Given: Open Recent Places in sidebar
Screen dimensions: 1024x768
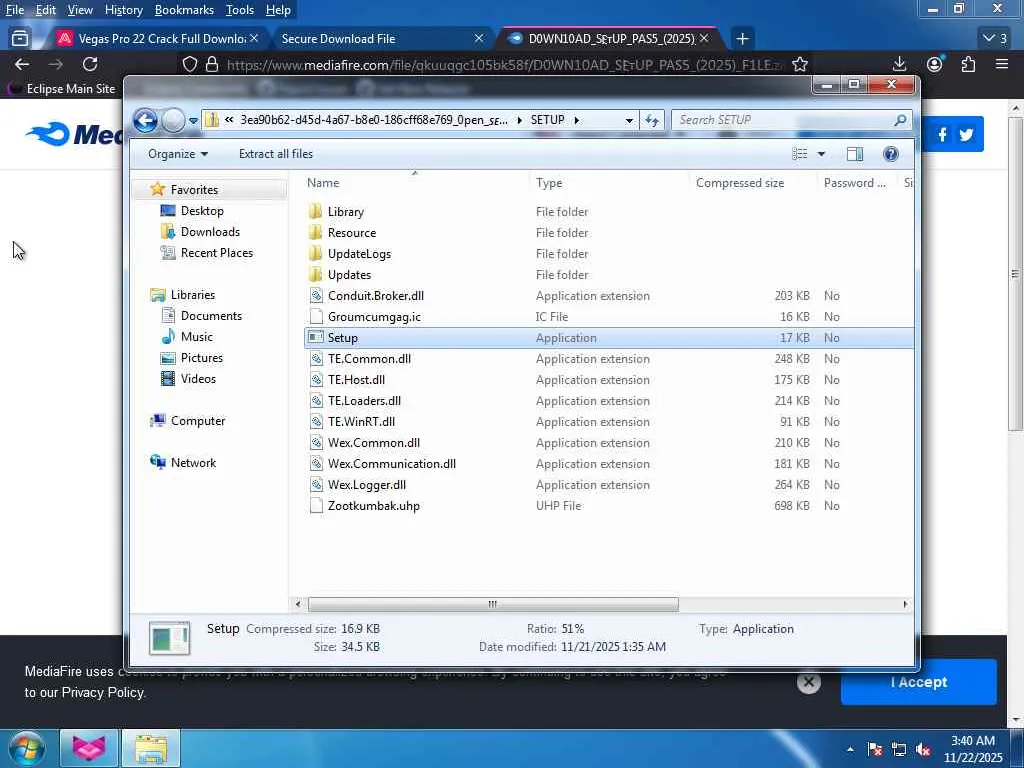Looking at the screenshot, I should (x=217, y=253).
